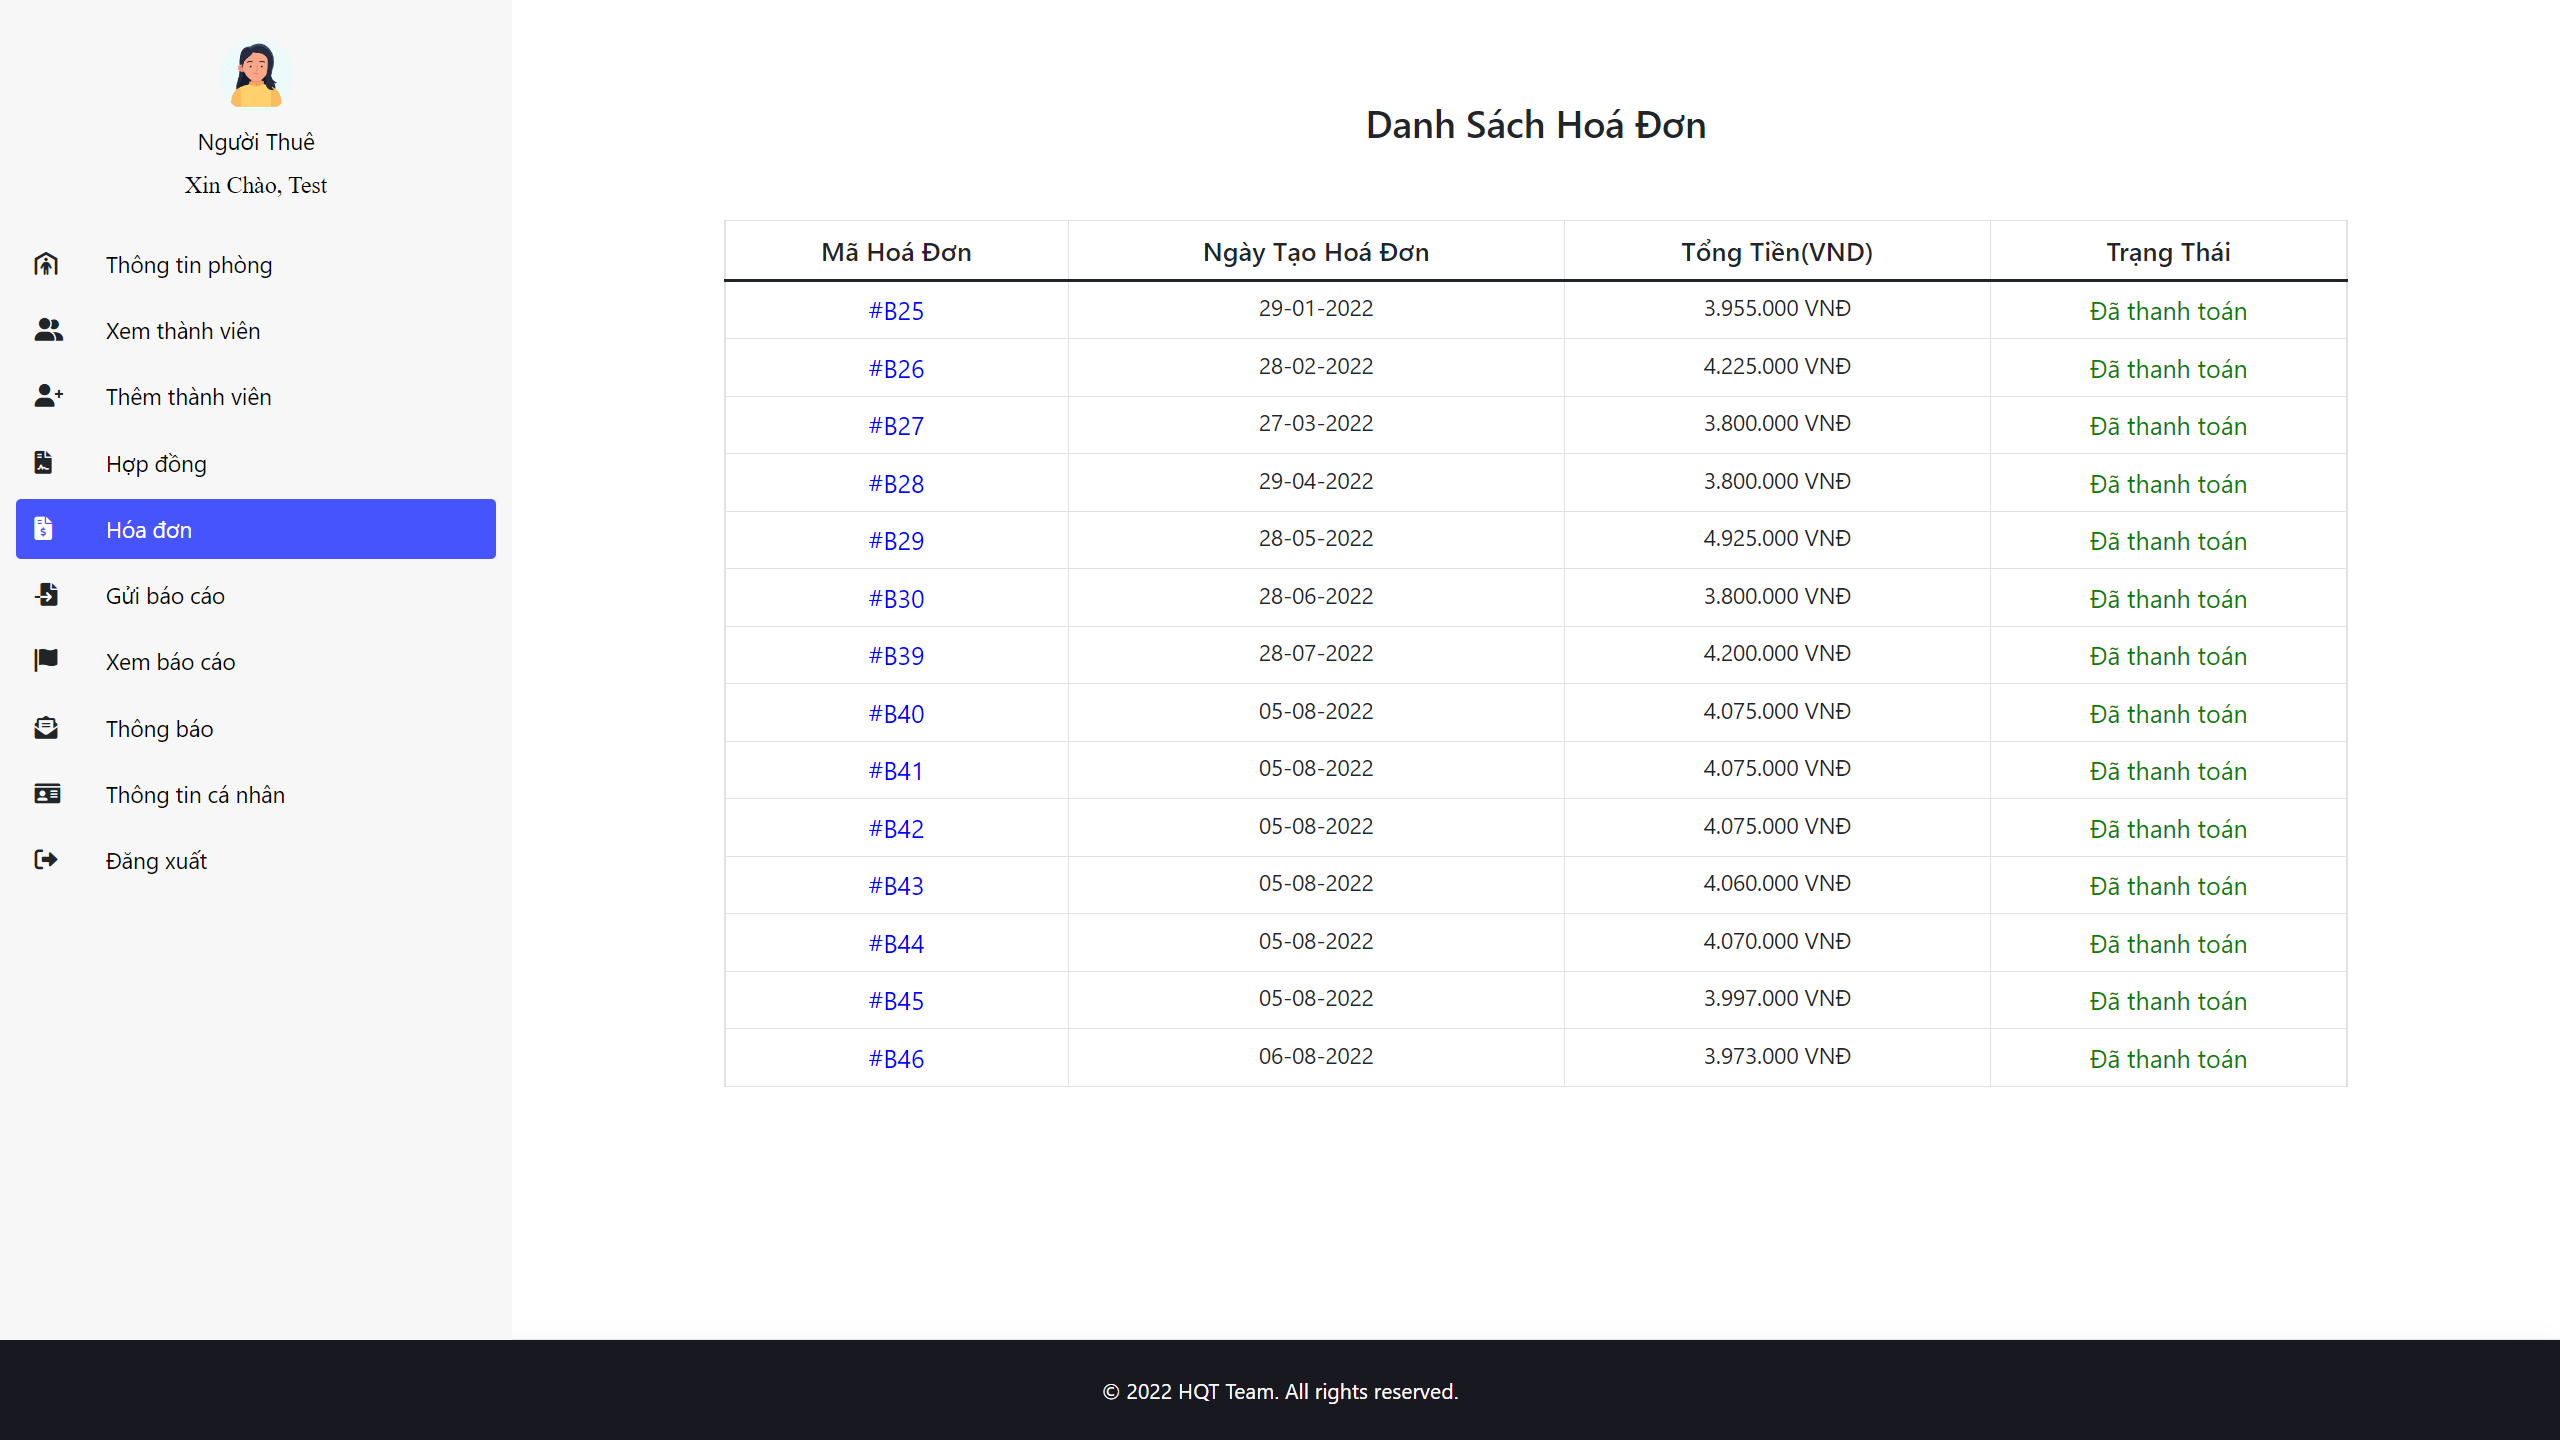Viewport: 2560px width, 1440px height.
Task: Select Xem báo cáo in sidebar
Action: 171,662
